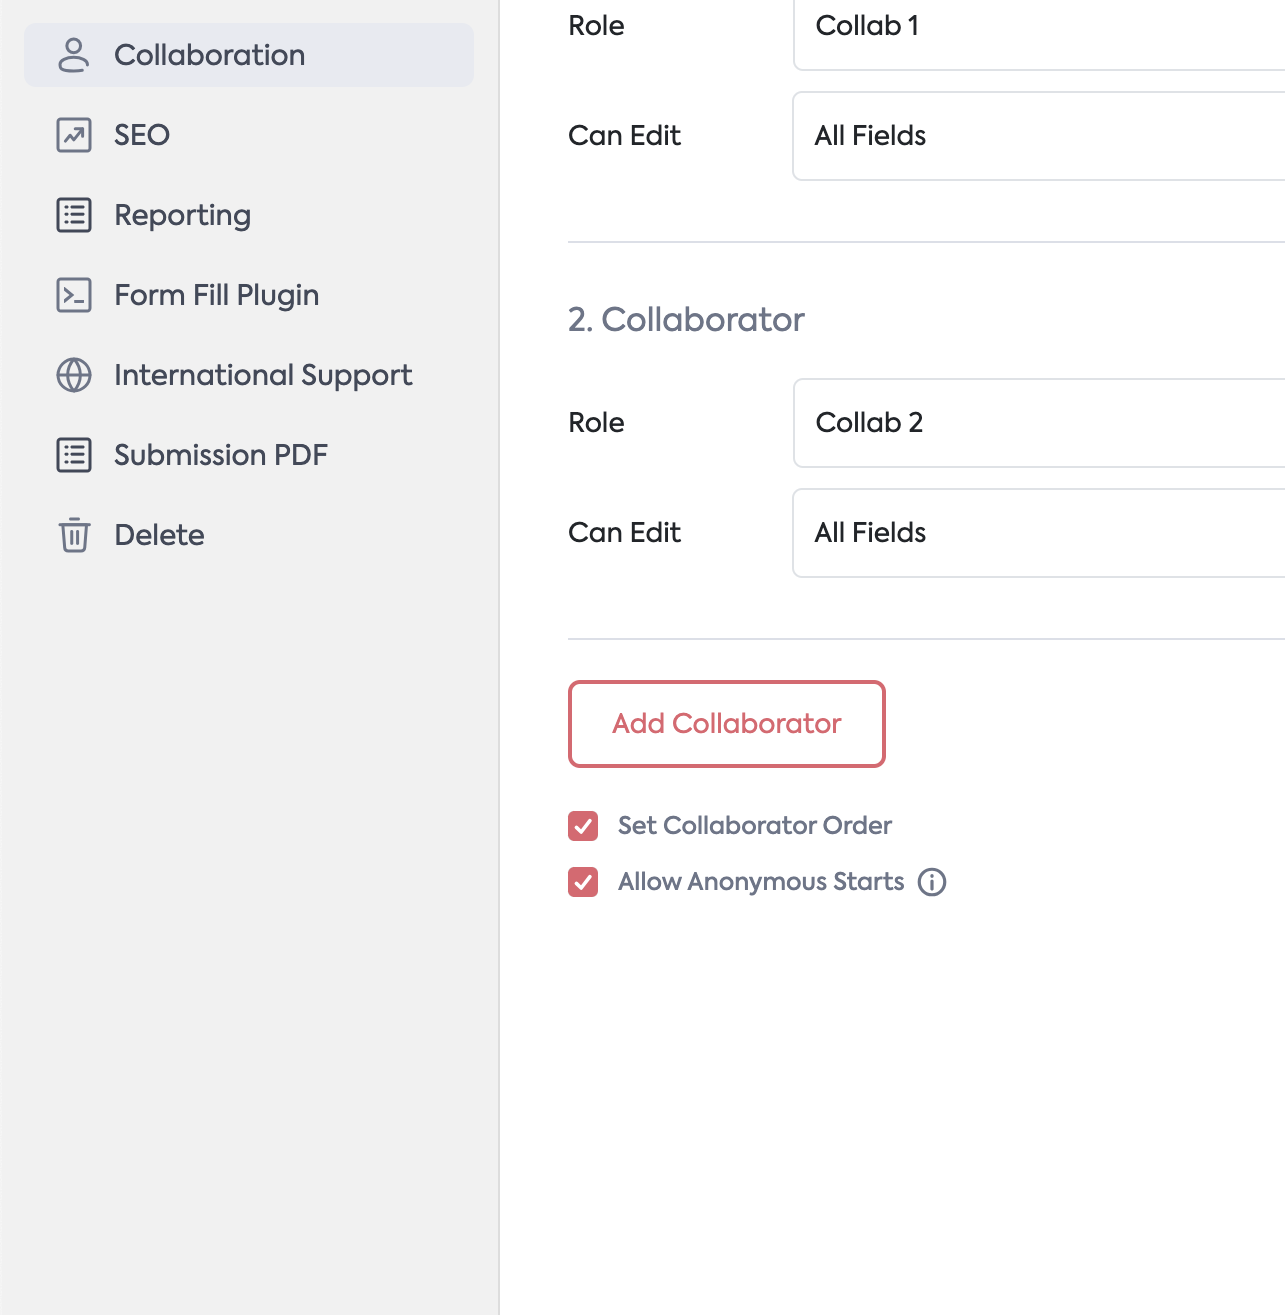Image resolution: width=1285 pixels, height=1315 pixels.
Task: Go to the Reporting section
Action: click(x=182, y=215)
